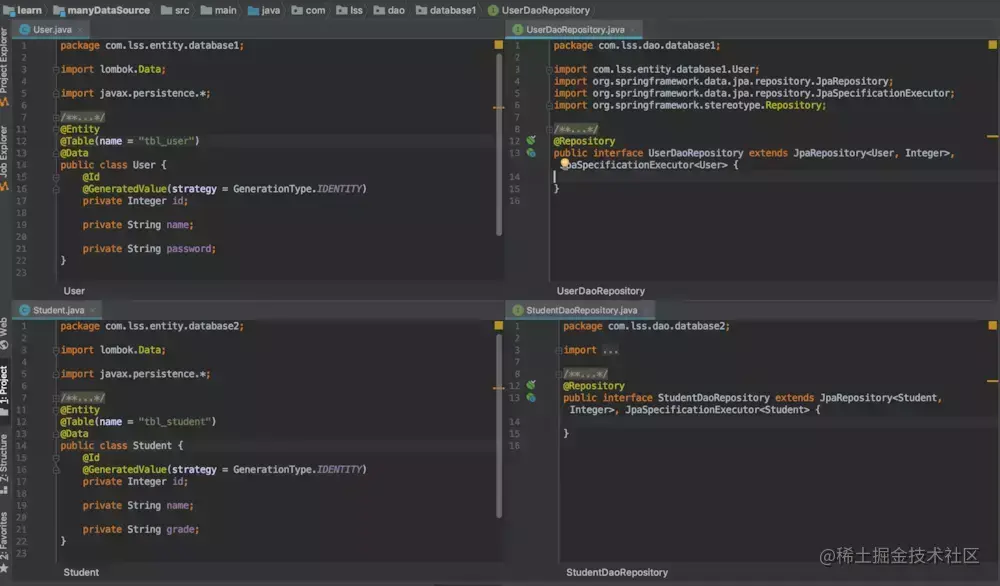Click the Spring bean gutter icon beside @Repository in UserDaoRepository
The height and width of the screenshot is (586, 1000).
tap(531, 140)
